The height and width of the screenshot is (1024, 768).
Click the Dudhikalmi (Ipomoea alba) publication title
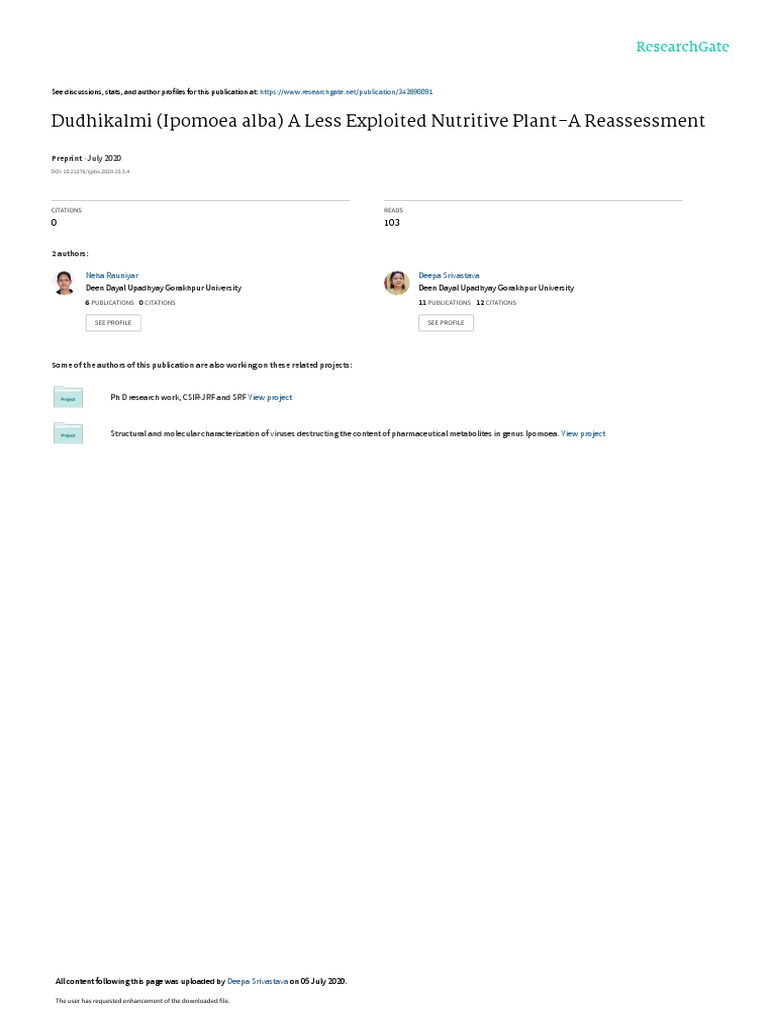[378, 121]
